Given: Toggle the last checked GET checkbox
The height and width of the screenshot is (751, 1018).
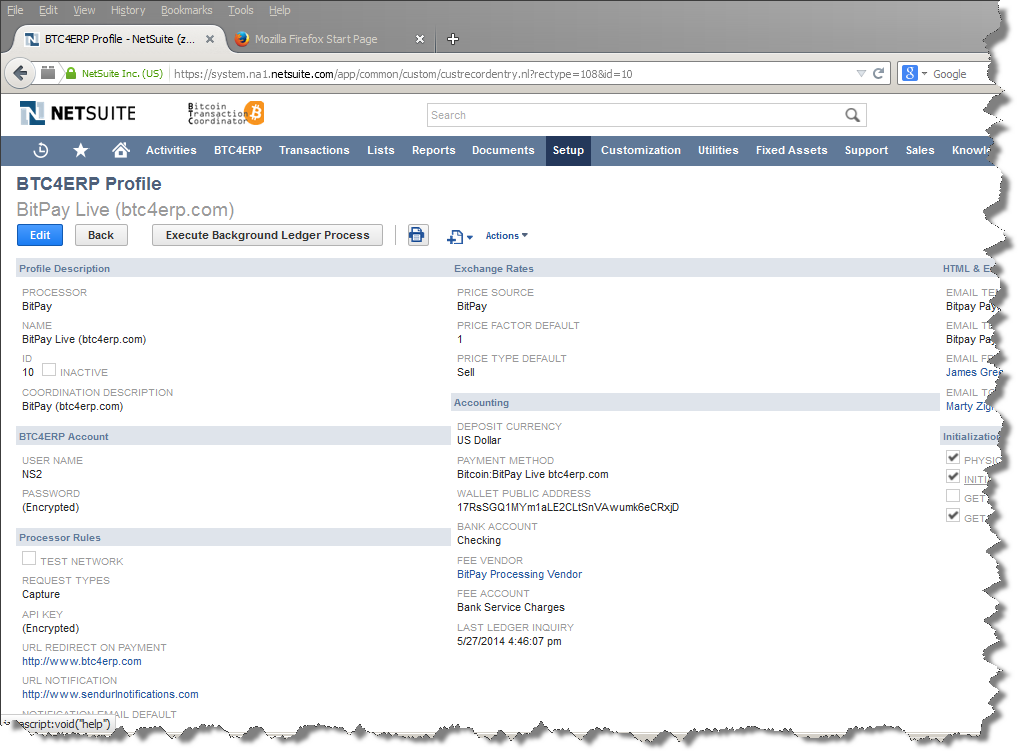Looking at the screenshot, I should pyautogui.click(x=953, y=515).
